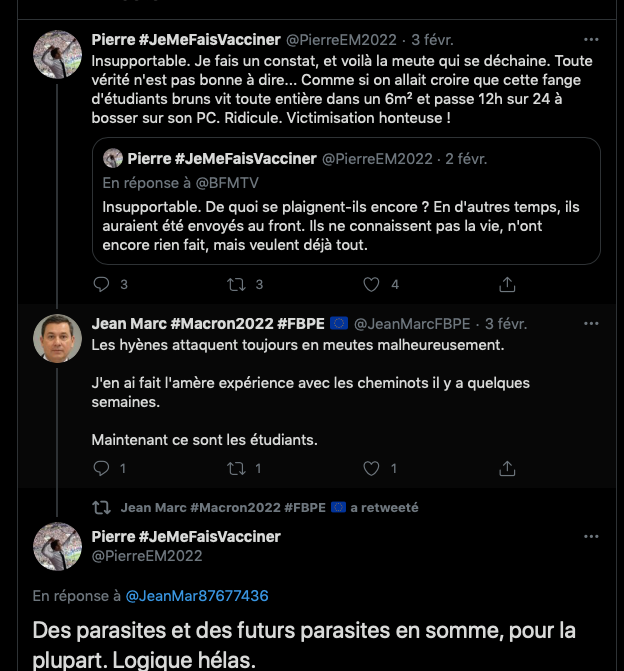Open the @JeanMar87677436 mention link
This screenshot has width=624, height=671.
coord(197,596)
